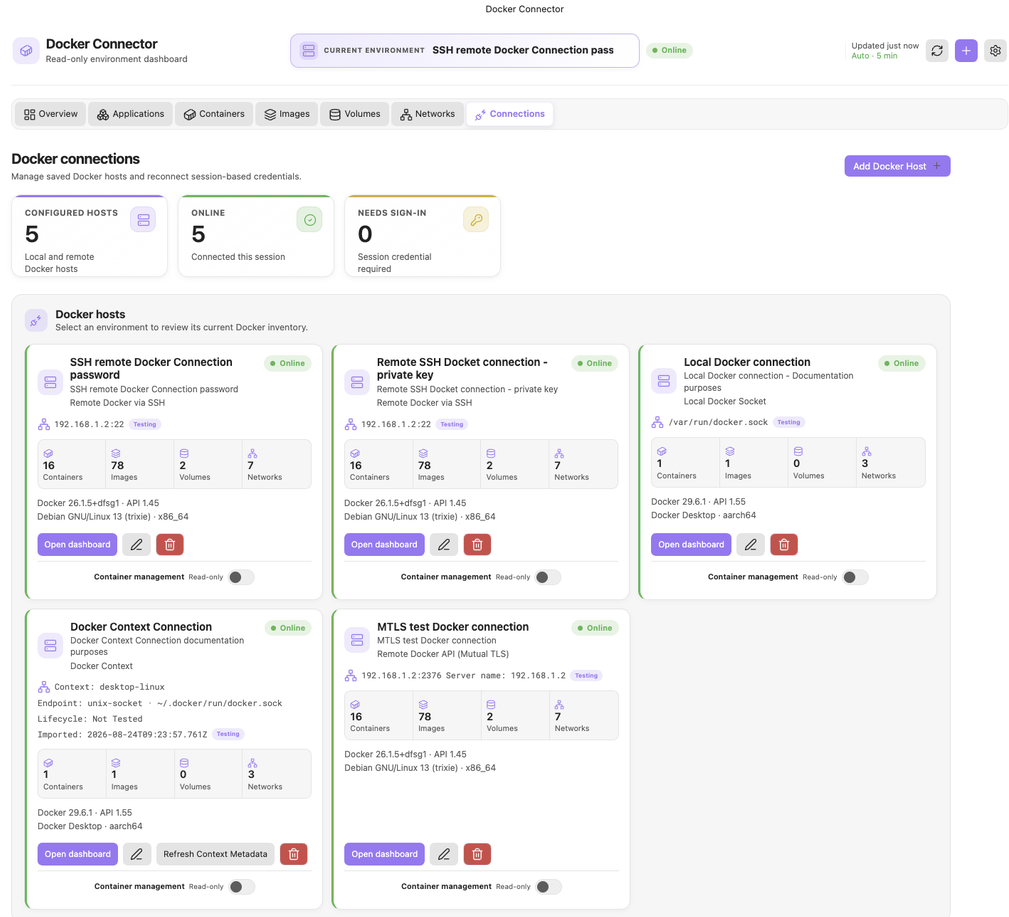
Task: Click Online badge next to current environment
Action: pyautogui.click(x=669, y=50)
